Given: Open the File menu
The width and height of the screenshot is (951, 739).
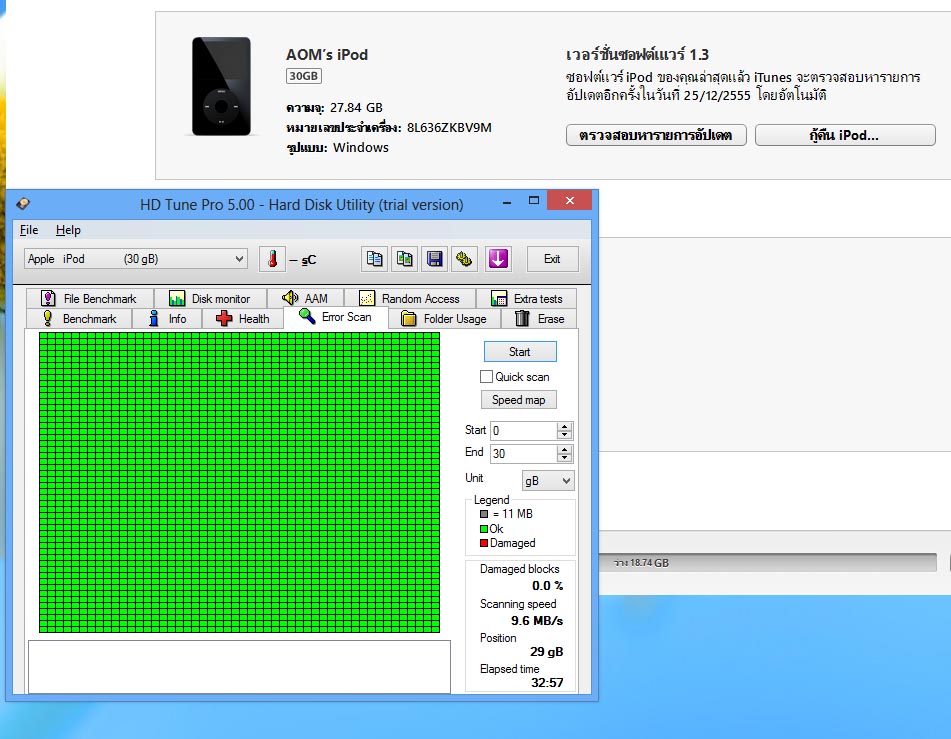Looking at the screenshot, I should pyautogui.click(x=29, y=230).
